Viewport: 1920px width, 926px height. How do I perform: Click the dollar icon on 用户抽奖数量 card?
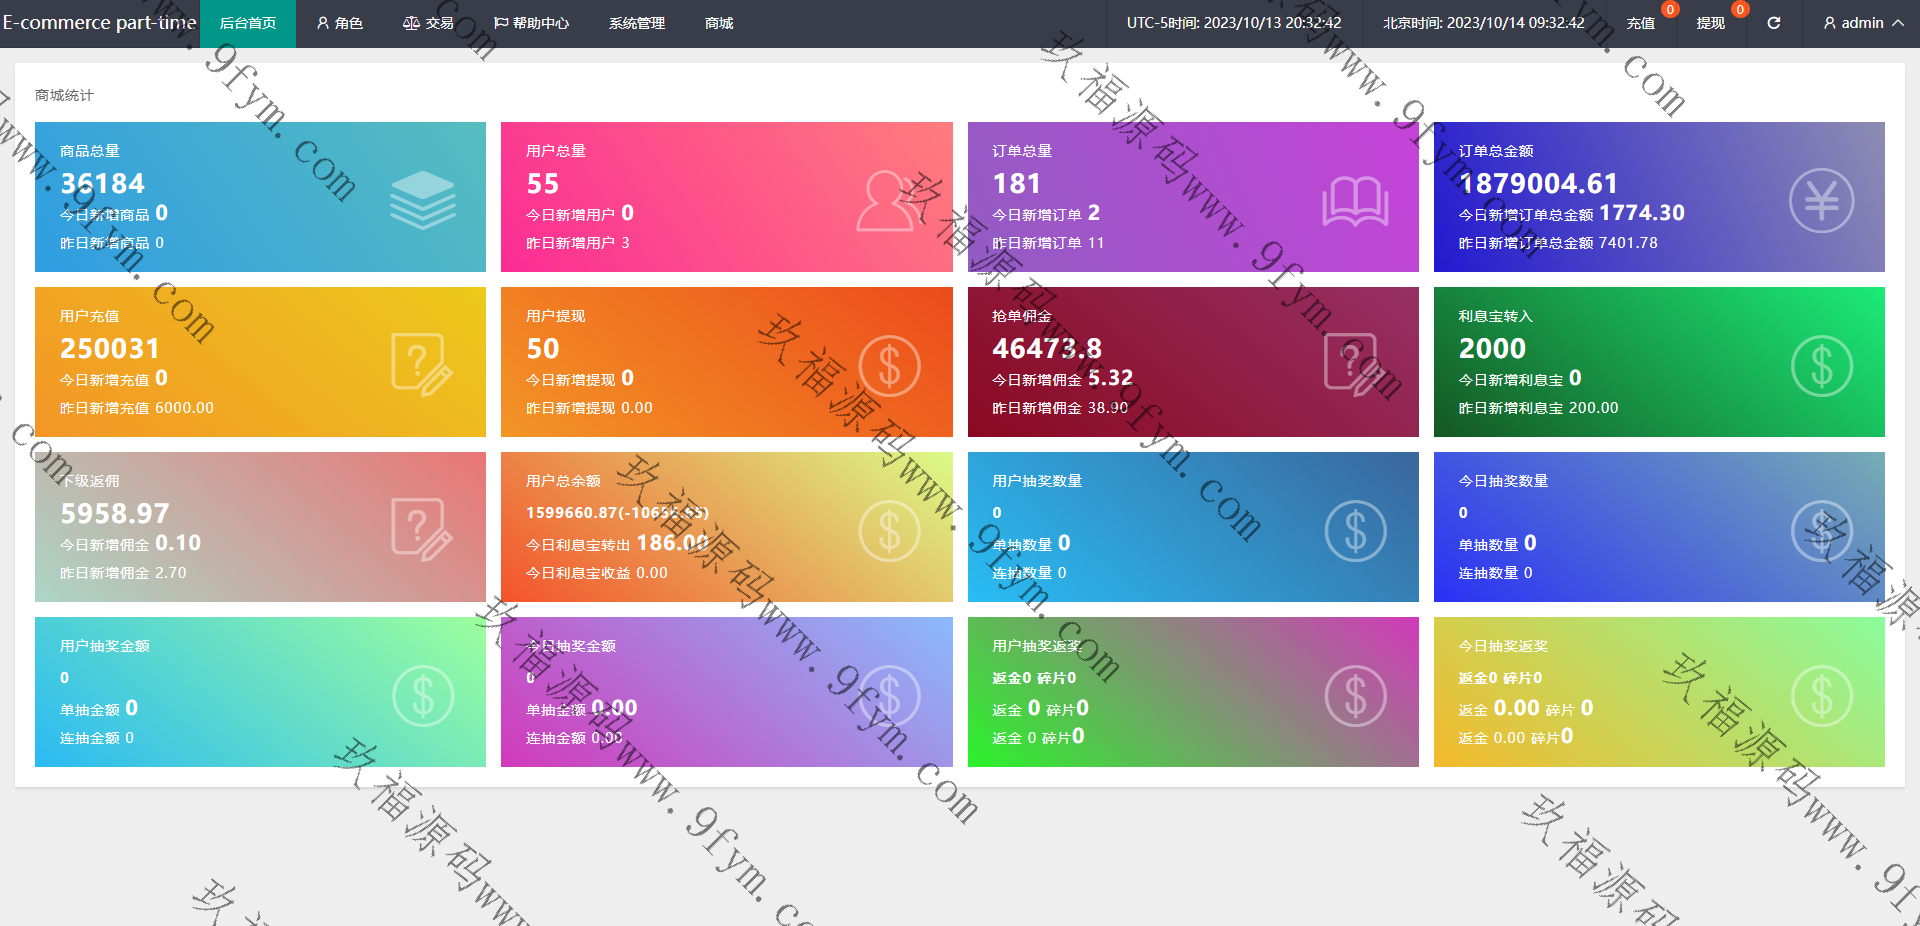coord(1355,531)
